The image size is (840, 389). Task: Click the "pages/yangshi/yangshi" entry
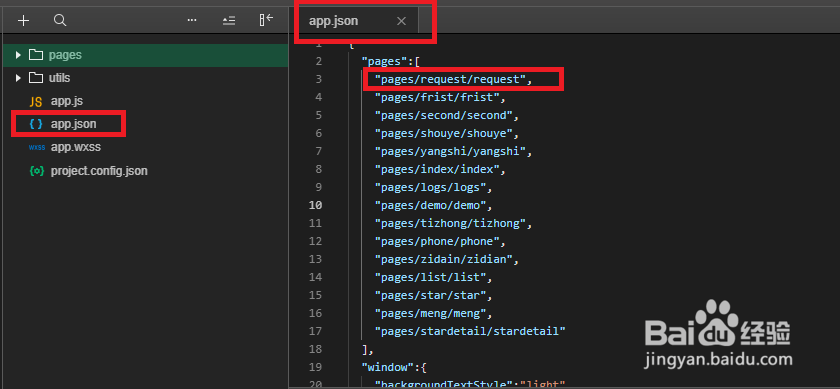click(x=454, y=152)
